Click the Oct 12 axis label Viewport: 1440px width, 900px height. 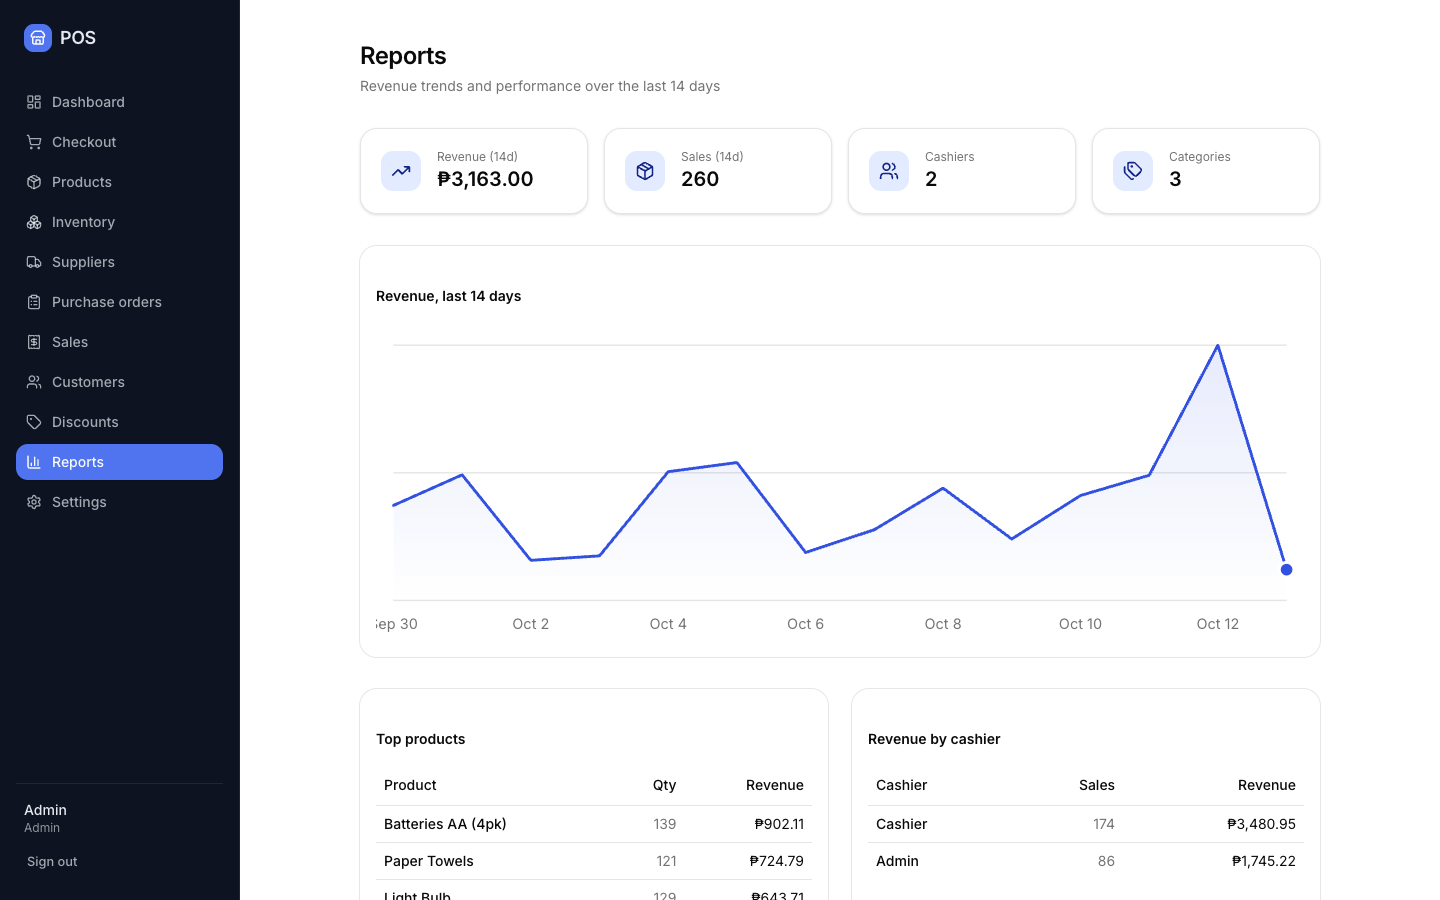(x=1217, y=624)
